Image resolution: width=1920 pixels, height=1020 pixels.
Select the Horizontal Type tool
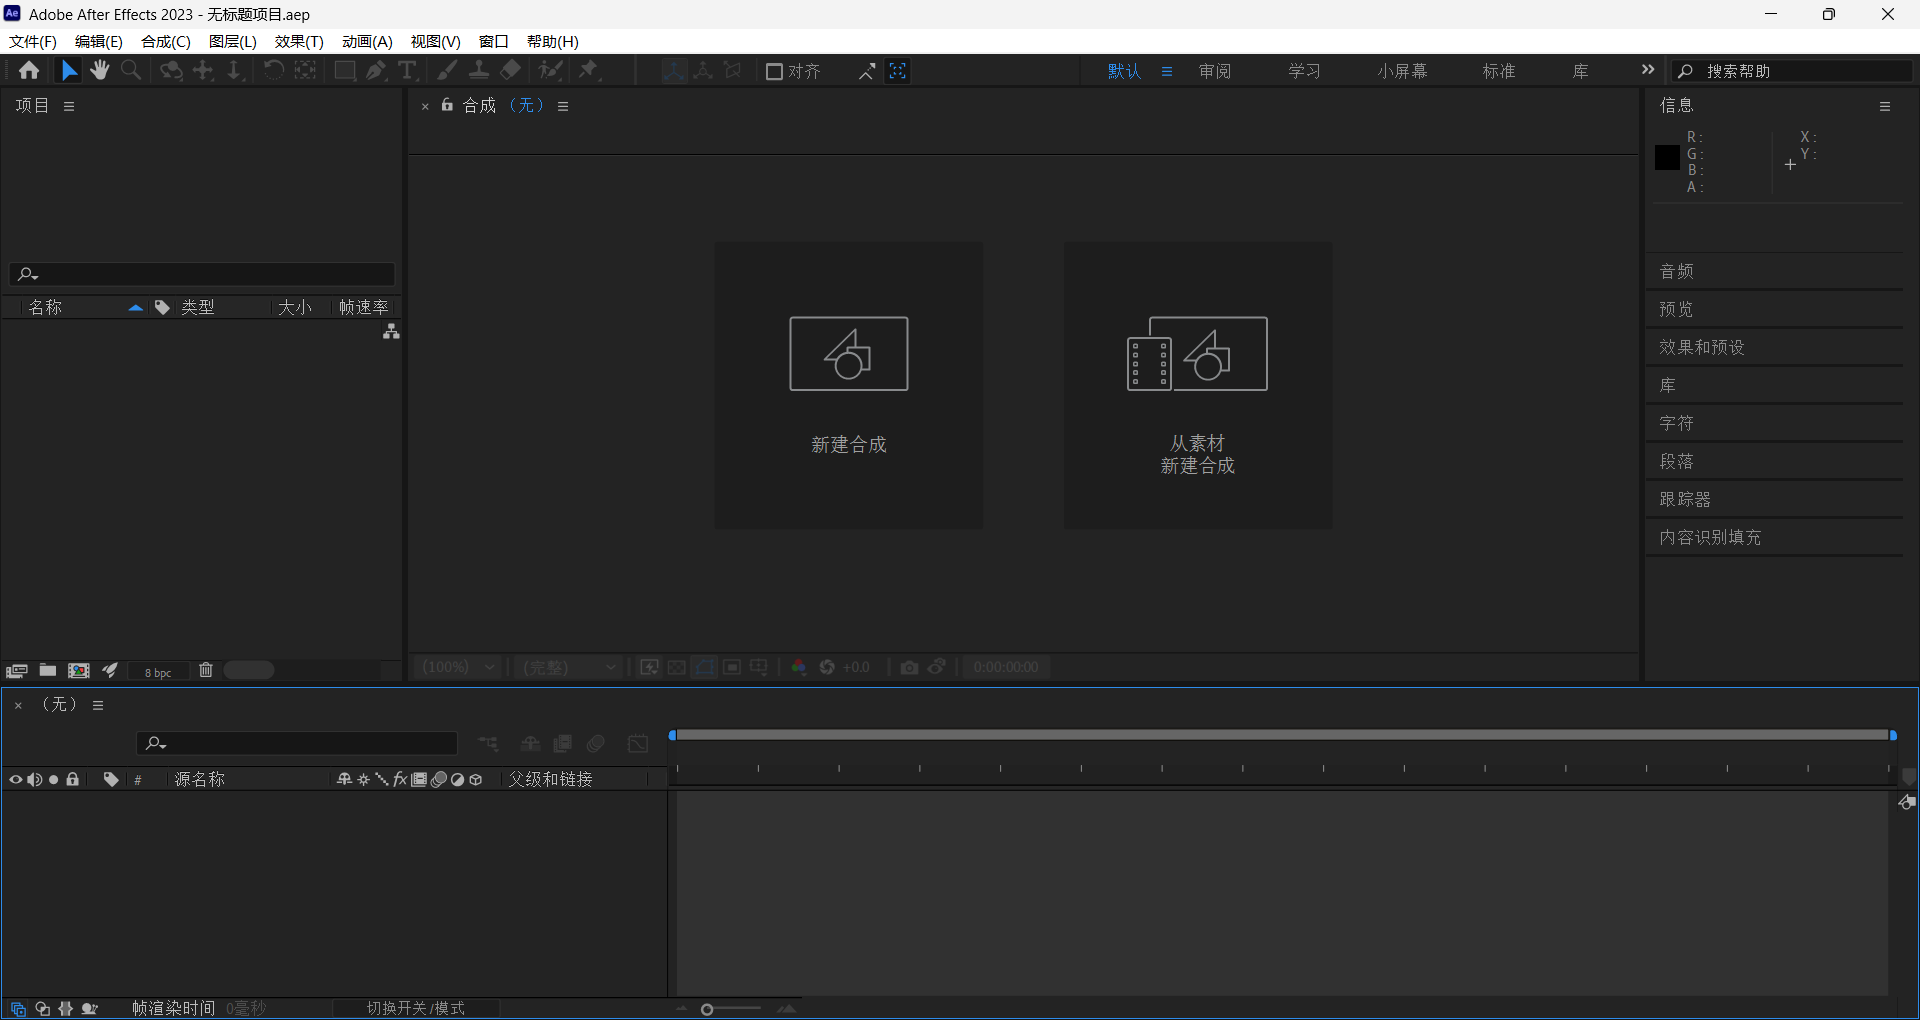(x=407, y=70)
